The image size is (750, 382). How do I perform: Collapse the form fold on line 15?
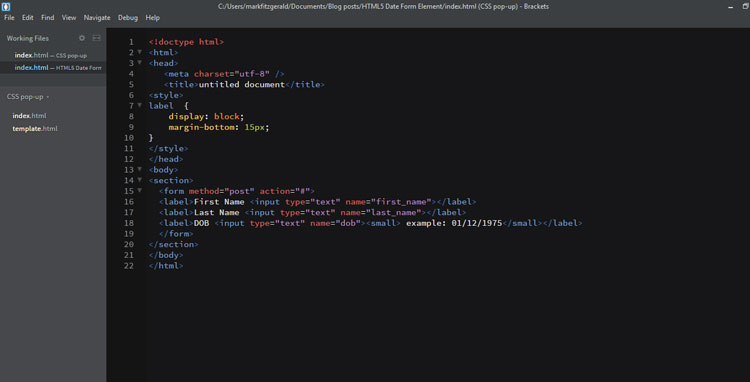point(140,190)
